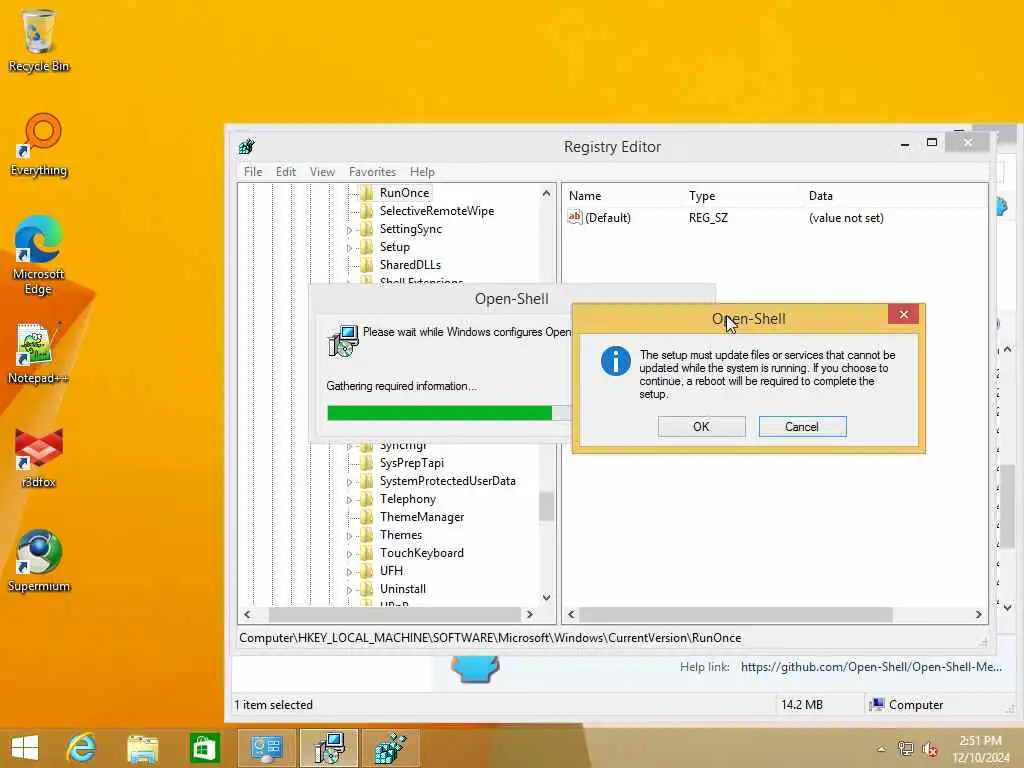Select the ThemeManager registry key
This screenshot has height=768, width=1024.
click(422, 517)
